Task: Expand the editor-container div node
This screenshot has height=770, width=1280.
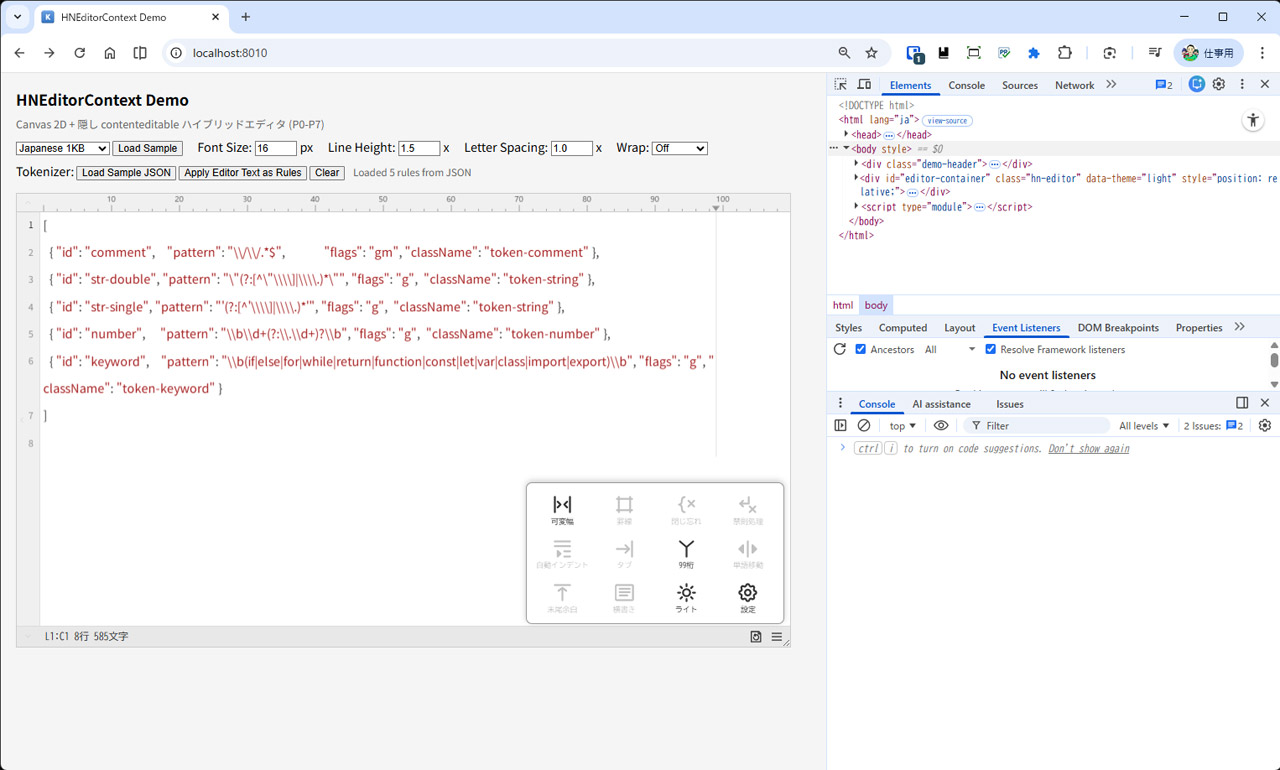Action: 856,178
